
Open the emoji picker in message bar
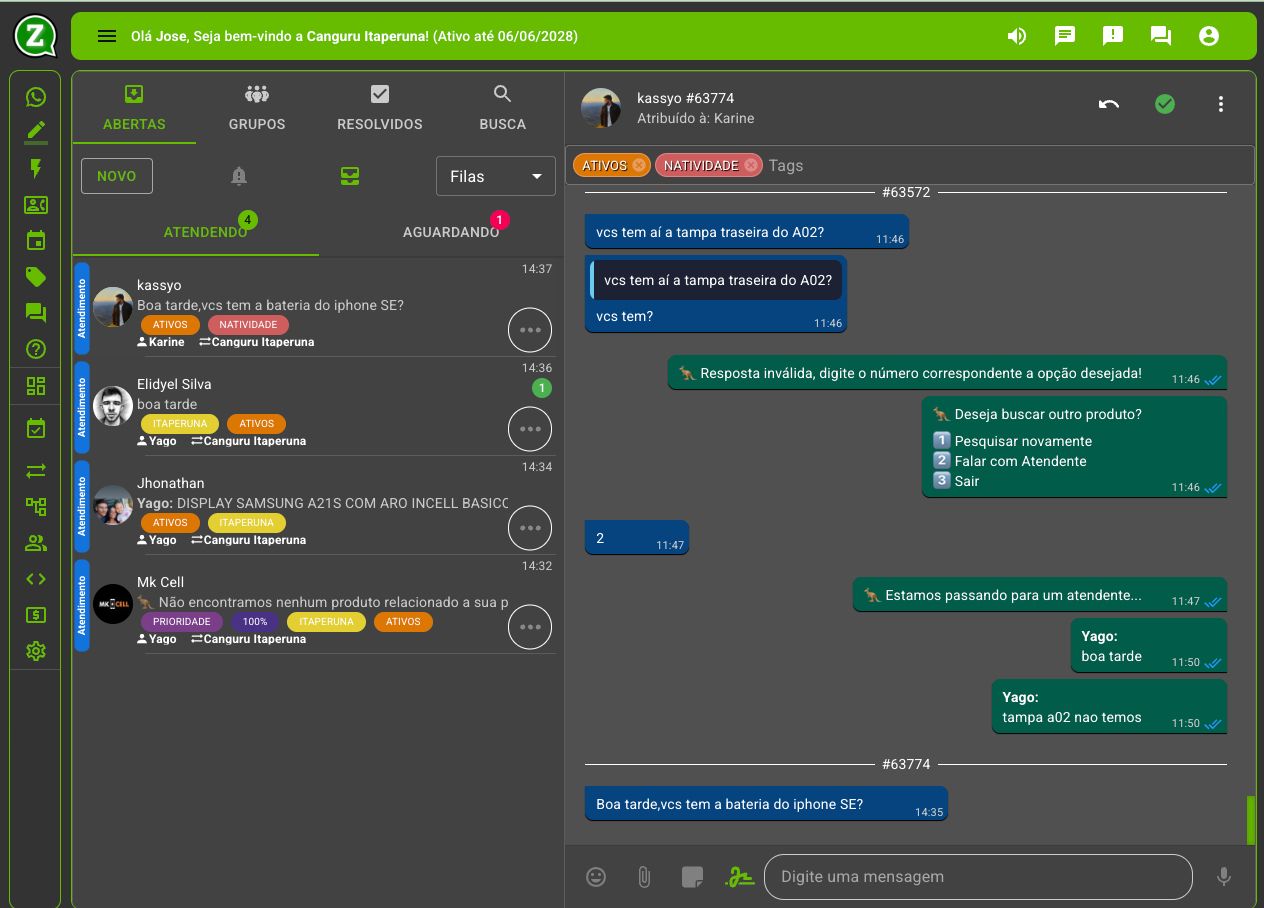tap(596, 877)
